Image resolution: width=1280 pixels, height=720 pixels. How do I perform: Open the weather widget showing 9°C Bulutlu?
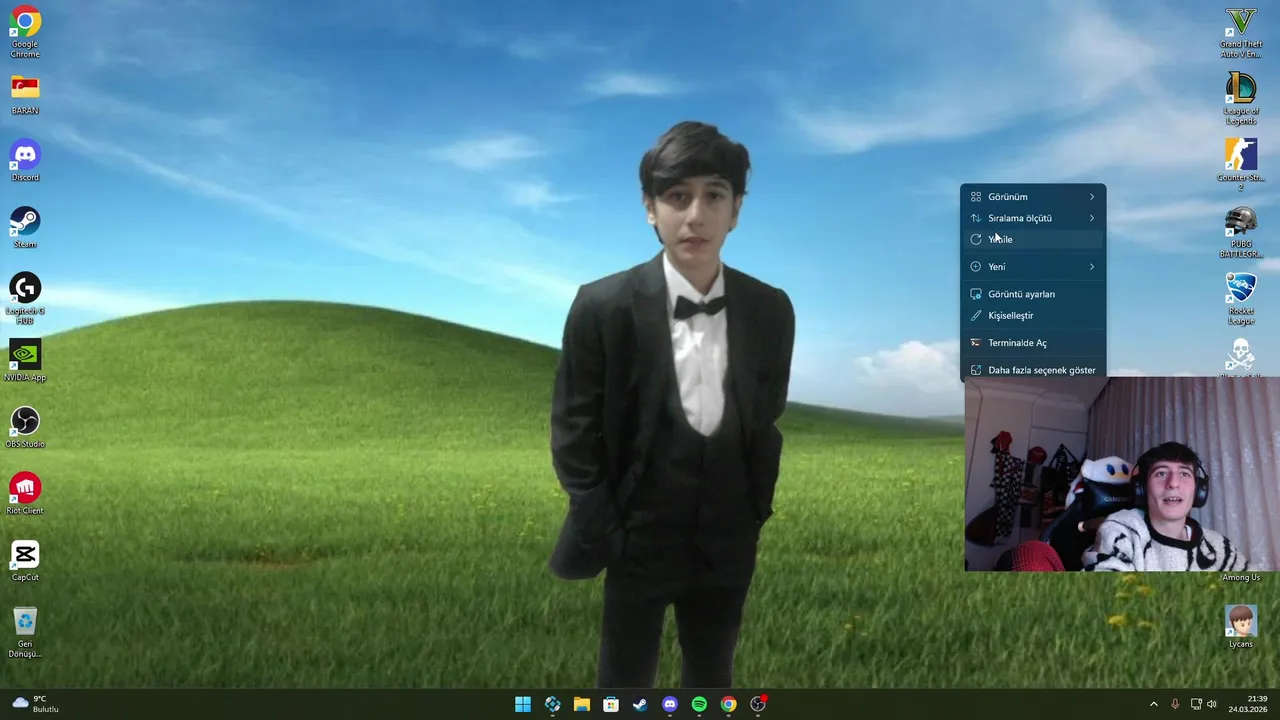tap(36, 704)
